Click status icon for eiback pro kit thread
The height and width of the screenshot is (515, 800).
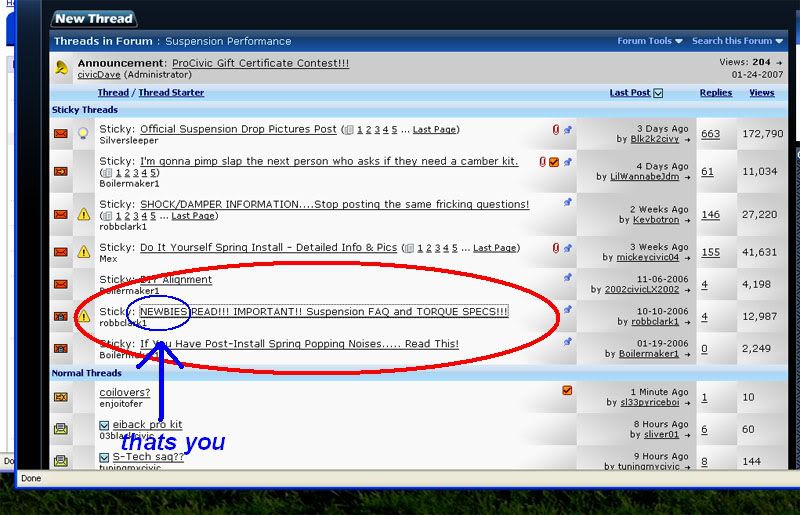[x=61, y=429]
